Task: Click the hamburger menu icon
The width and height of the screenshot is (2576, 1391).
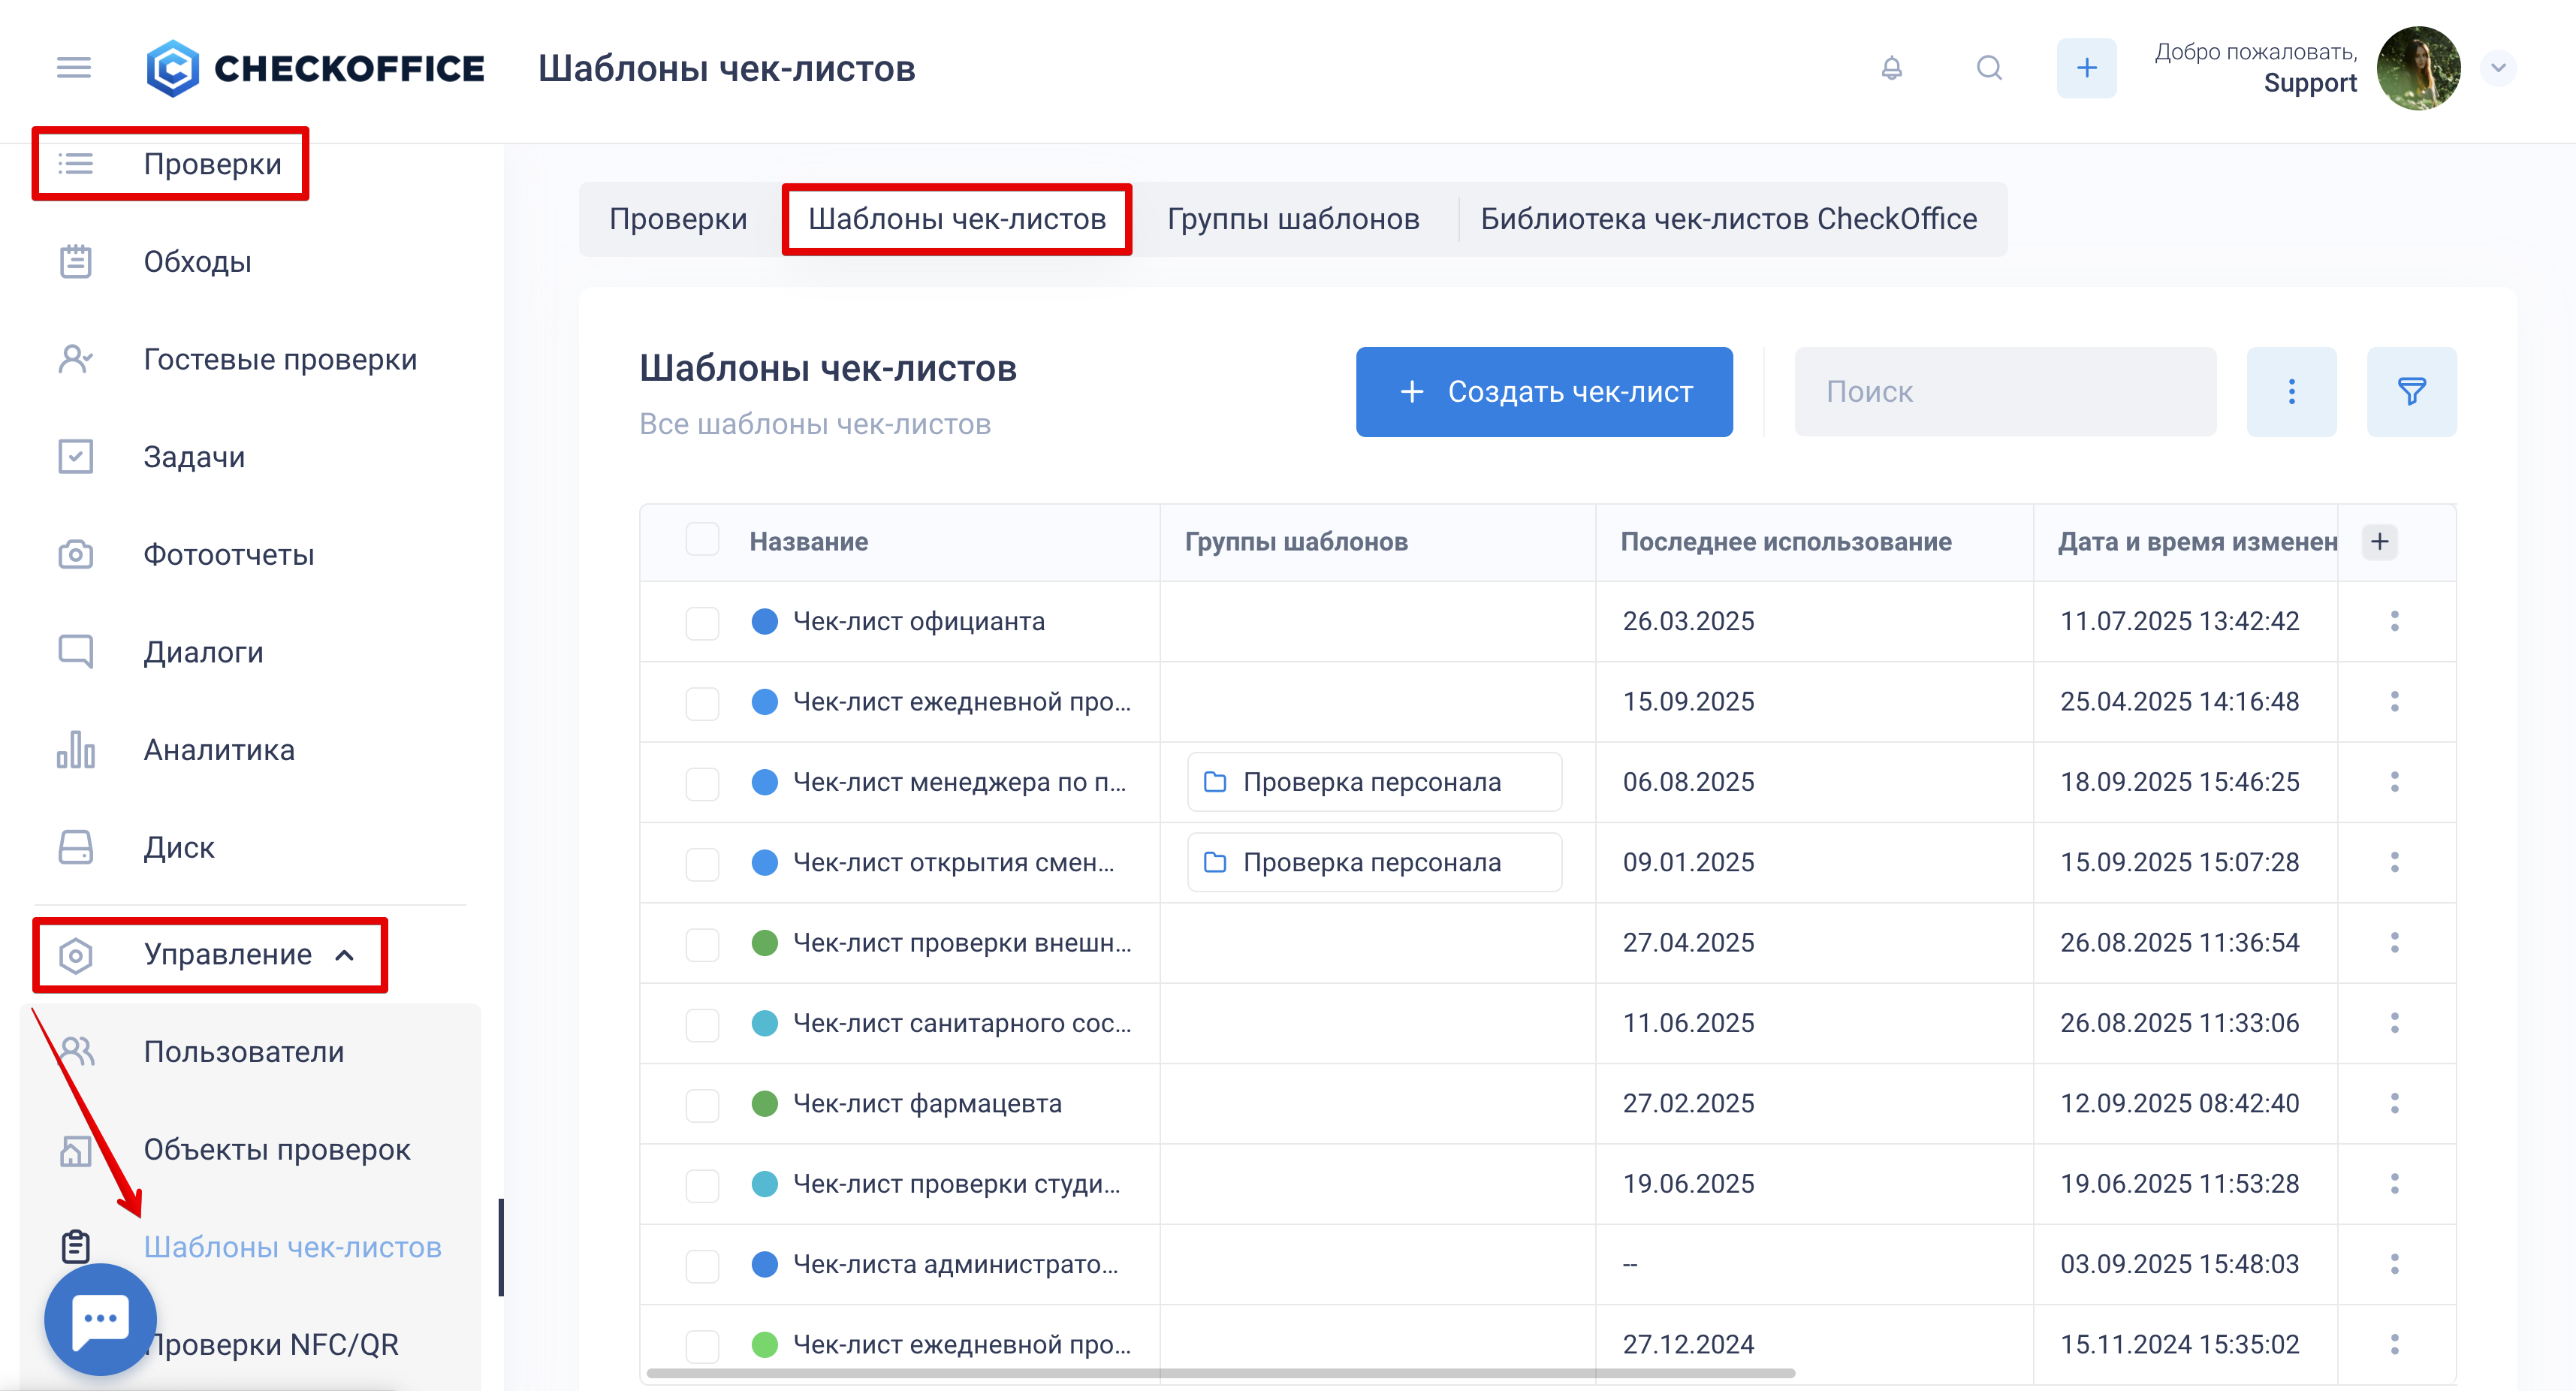Action: 74,68
